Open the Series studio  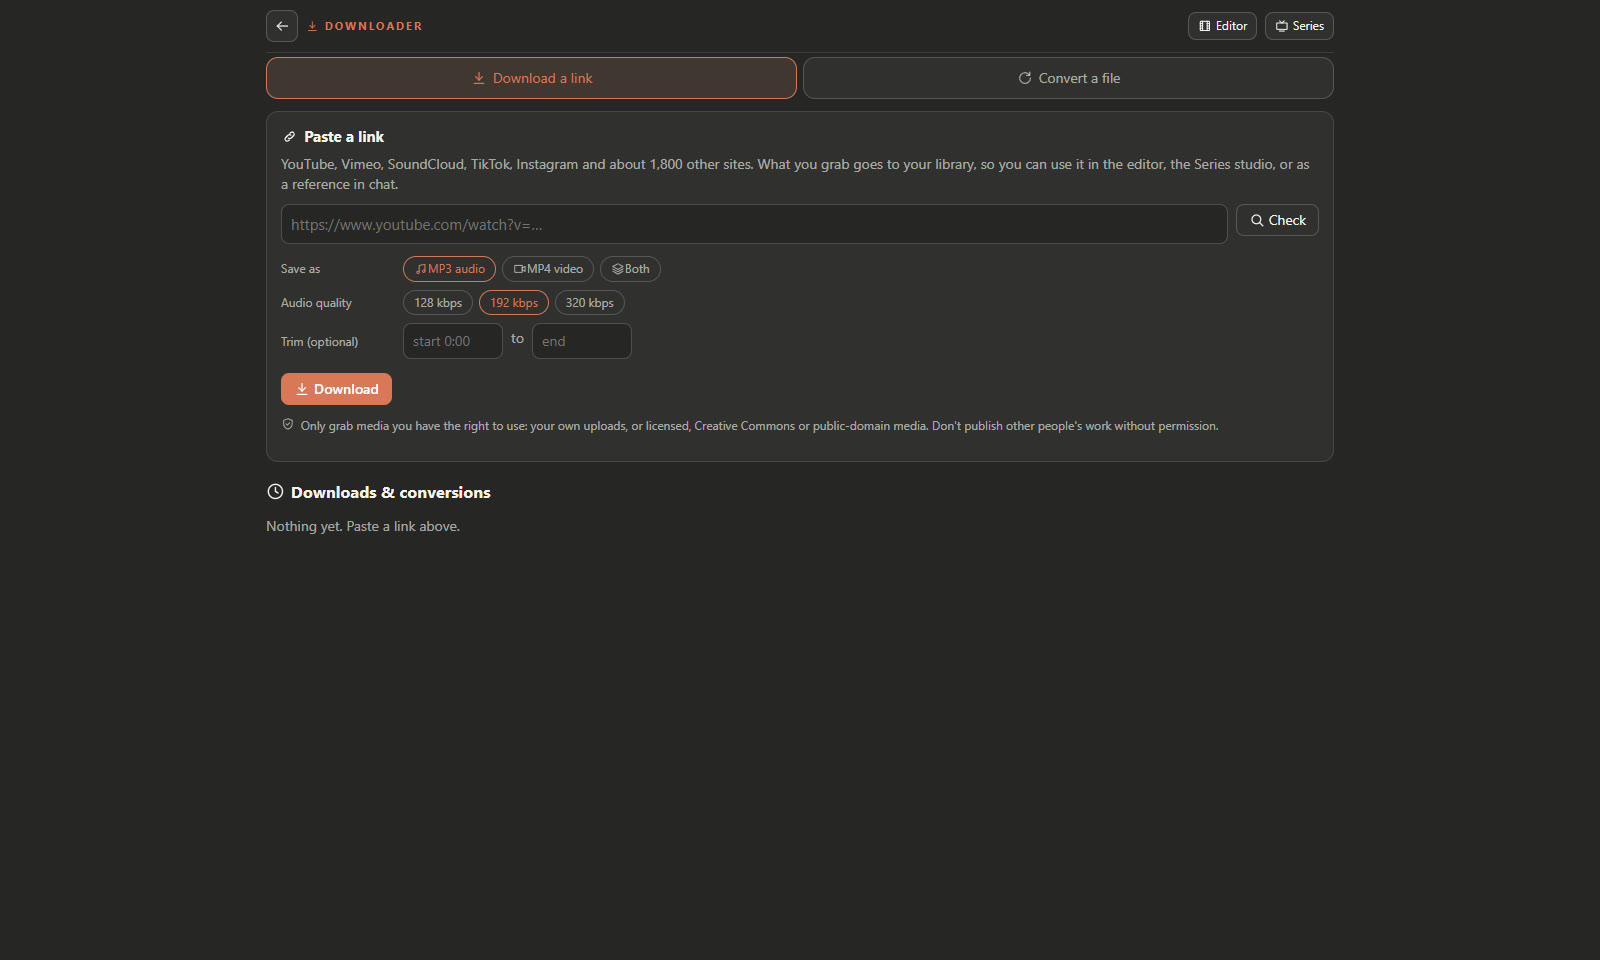click(1299, 26)
